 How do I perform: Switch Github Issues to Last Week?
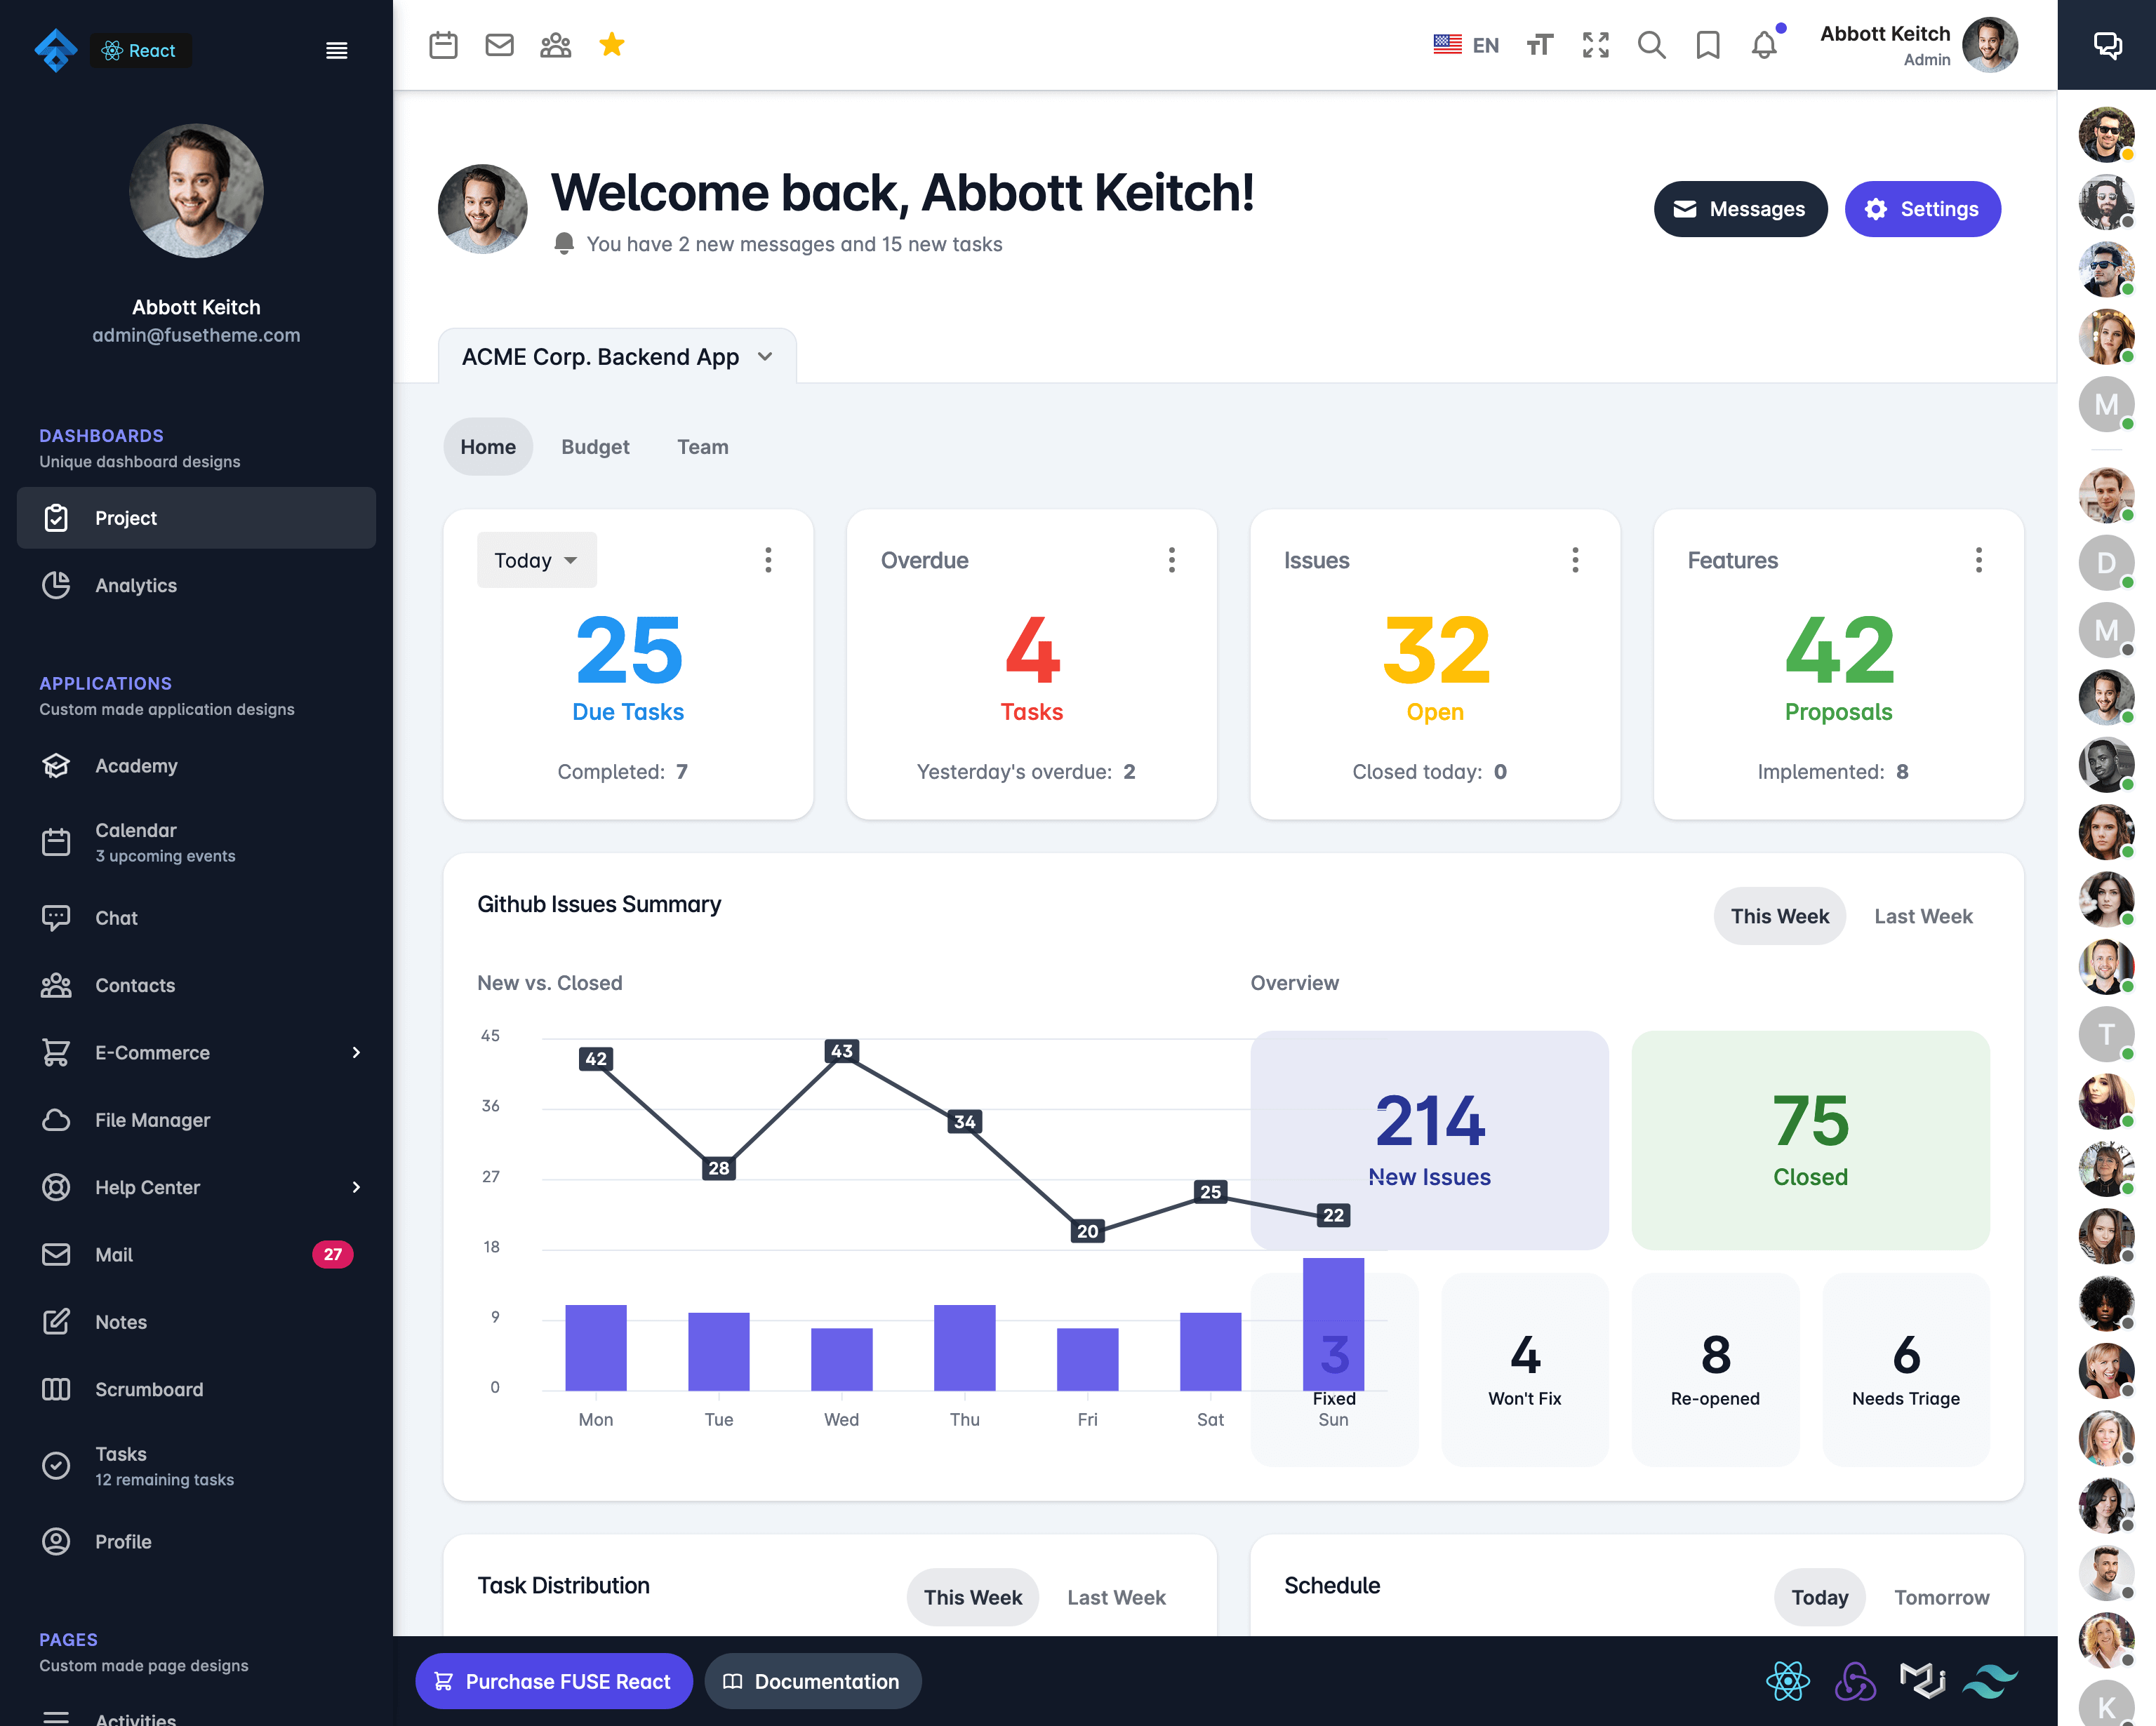(1922, 916)
